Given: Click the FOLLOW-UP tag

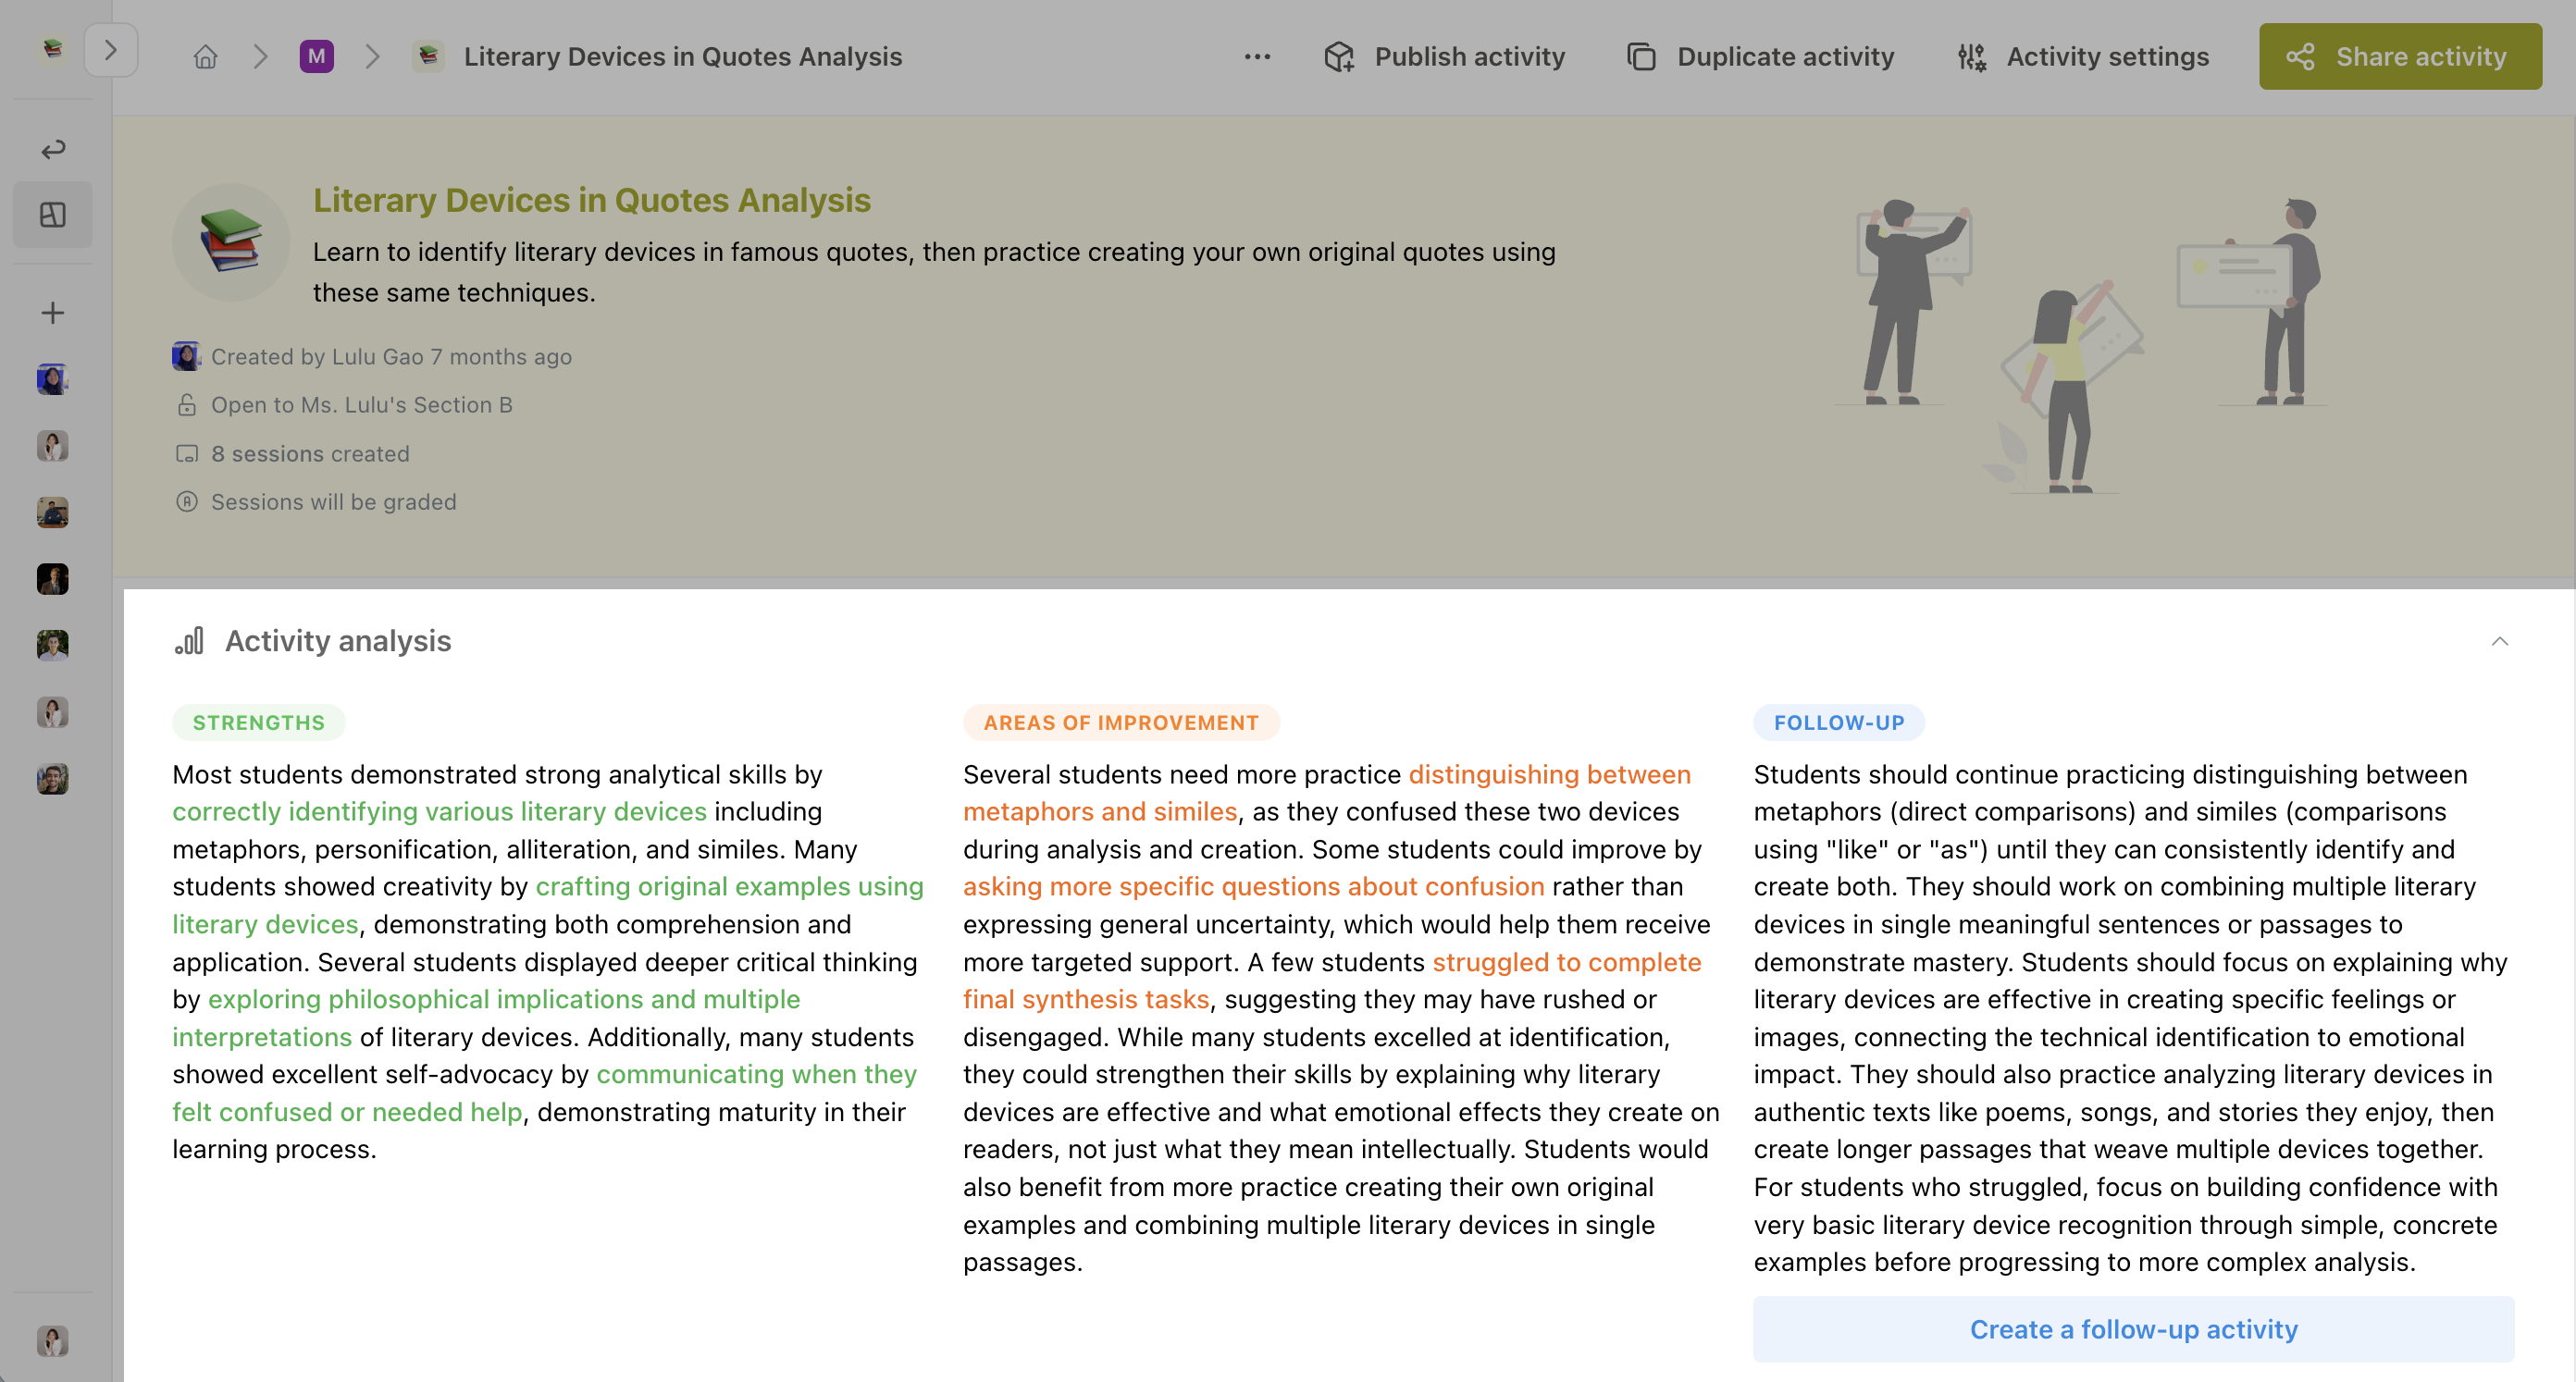Looking at the screenshot, I should point(1838,722).
